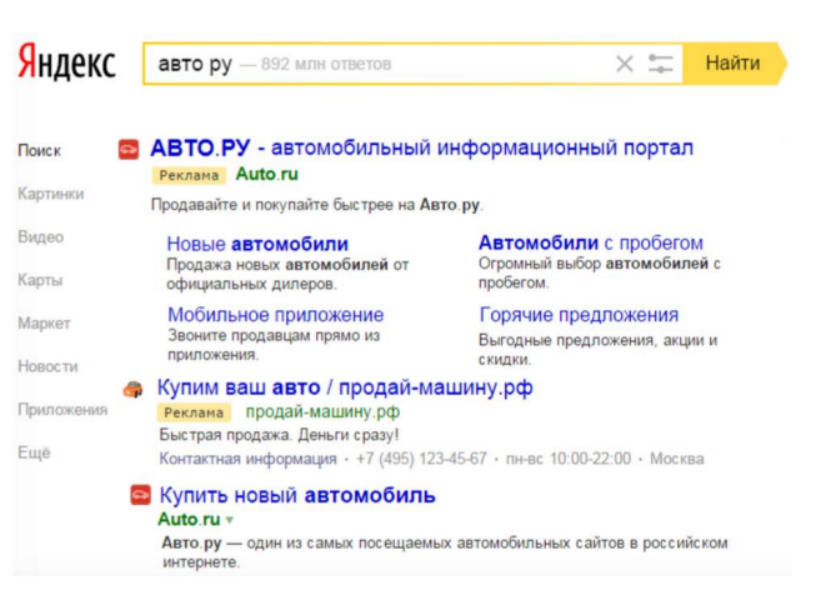Click the green Auto.ru URL under Купить новый автомобиль
Screen dimensions: 832x595
click(189, 520)
